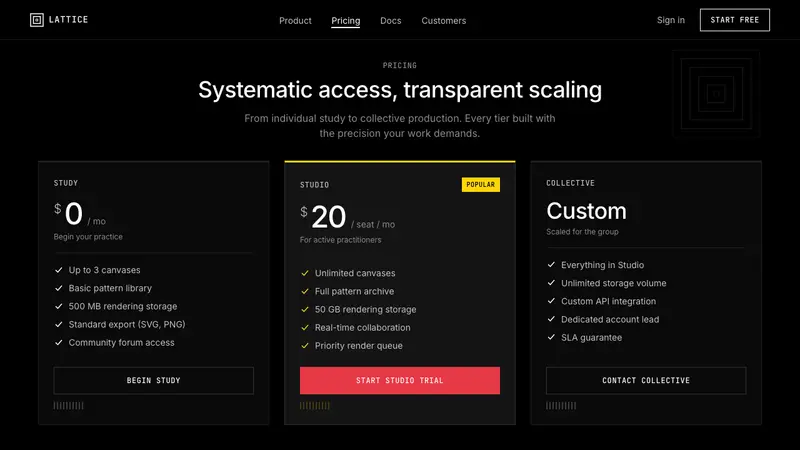Click the yellow checkmark beside Real-time collaboration
The height and width of the screenshot is (450, 800).
[305, 328]
